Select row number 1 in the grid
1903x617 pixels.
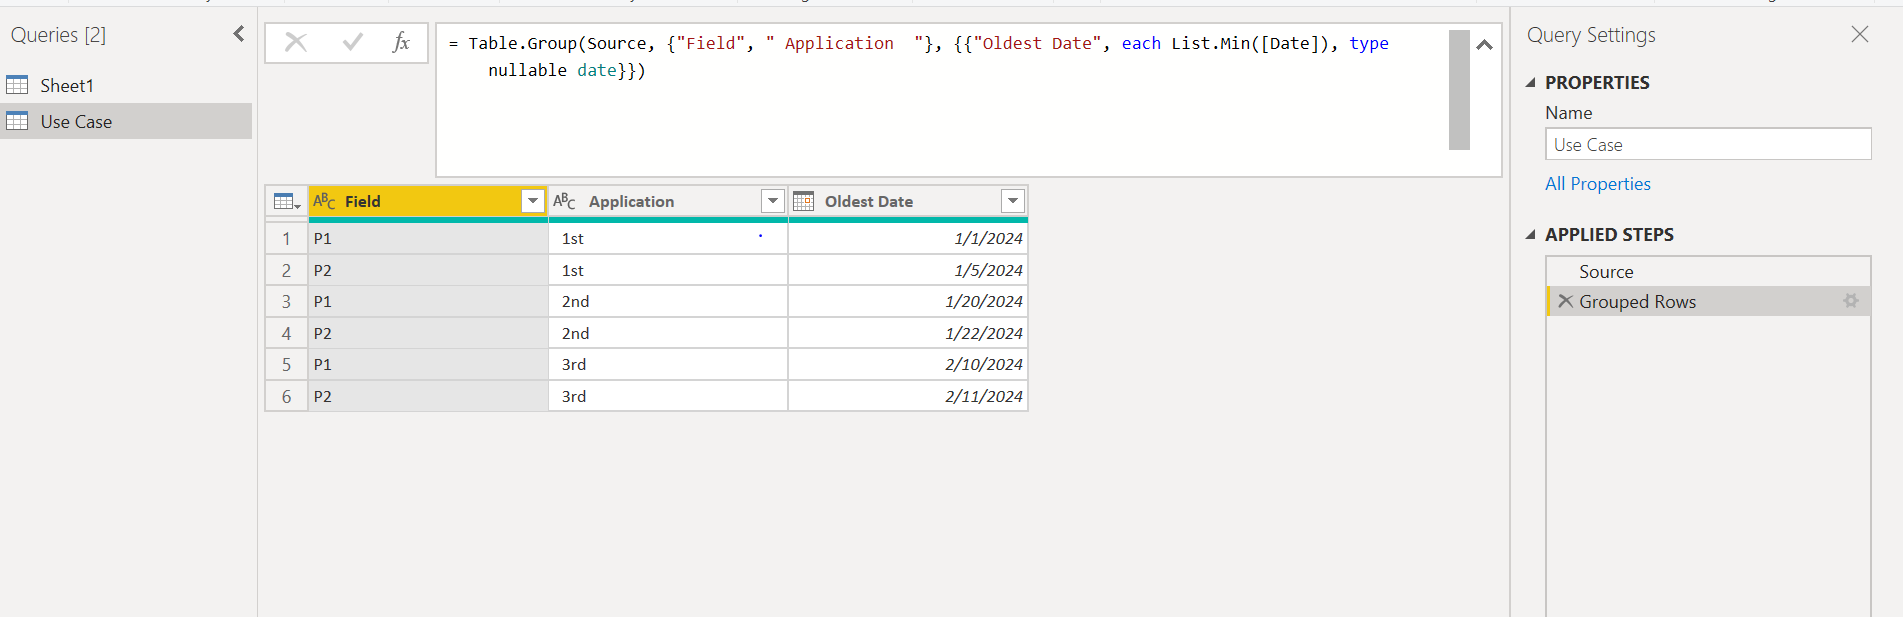pyautogui.click(x=287, y=238)
